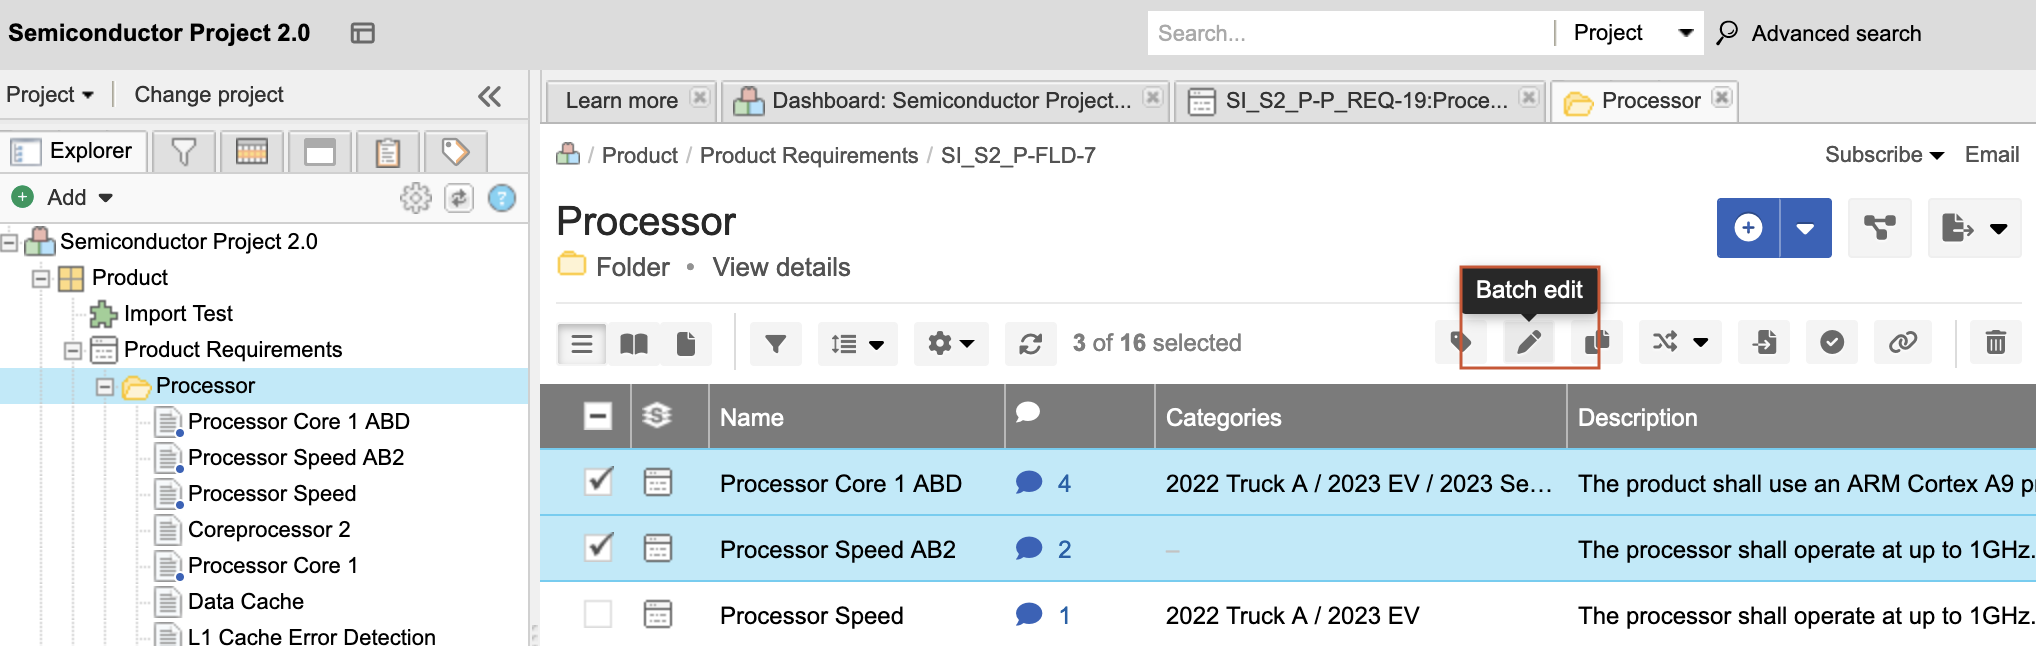Click the document-with-arrow toolbar icon
Screen dimensions: 2036x646
coord(1764,343)
